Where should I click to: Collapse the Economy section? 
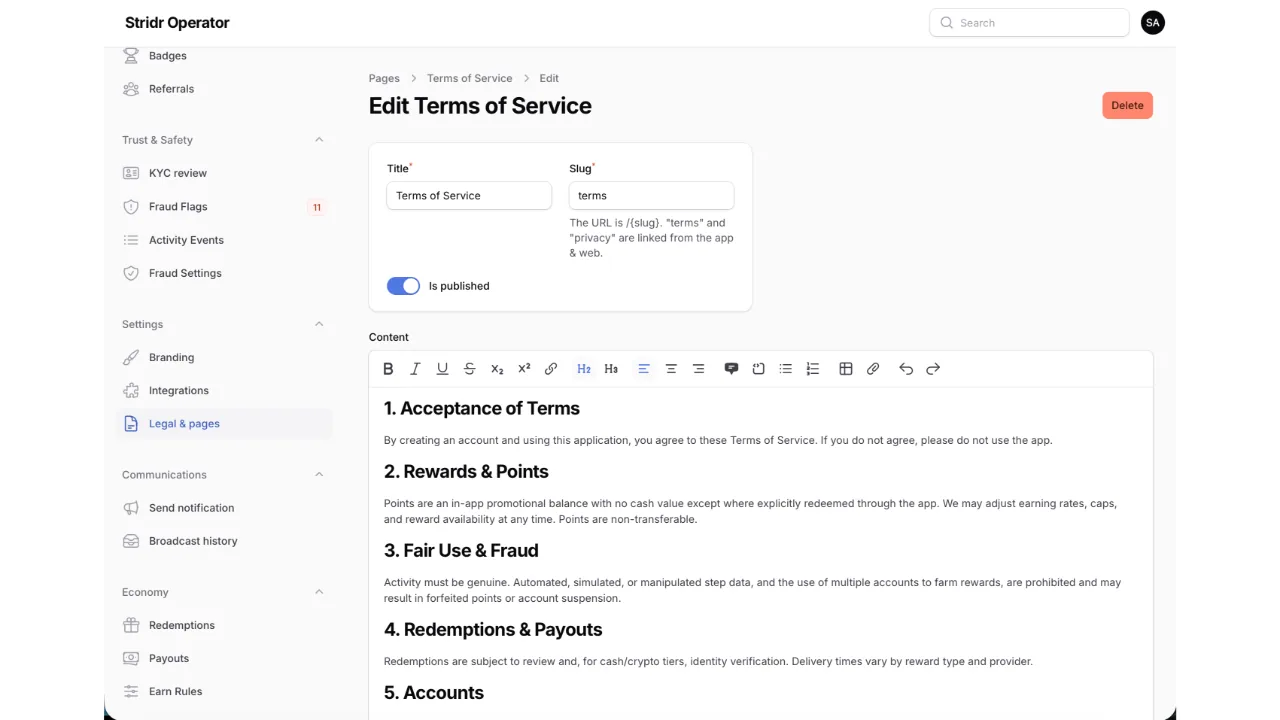(x=319, y=592)
